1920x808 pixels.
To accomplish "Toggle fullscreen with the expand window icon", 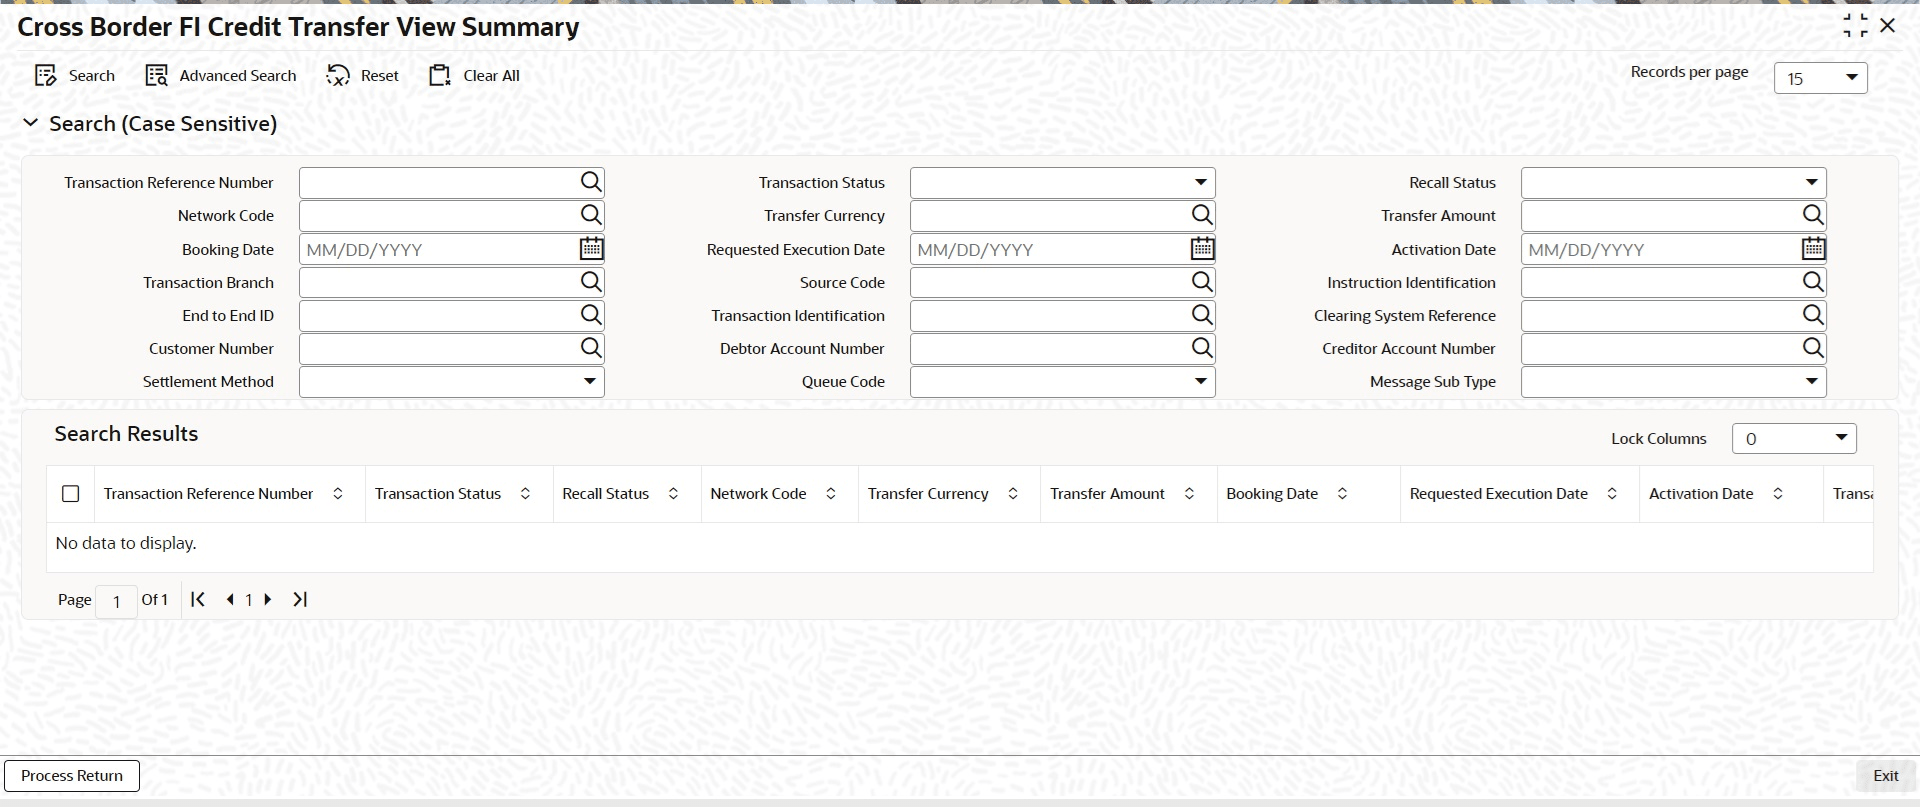I will (x=1855, y=26).
